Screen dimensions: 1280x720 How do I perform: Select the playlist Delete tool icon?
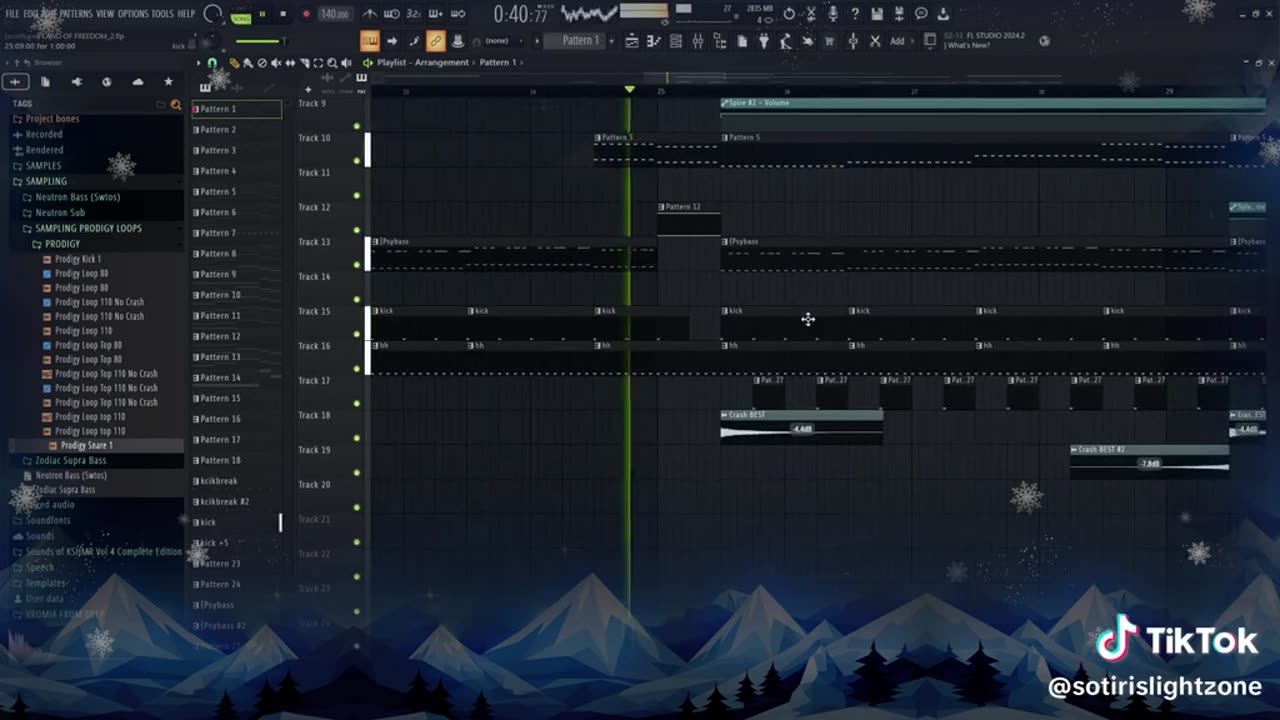coord(262,62)
